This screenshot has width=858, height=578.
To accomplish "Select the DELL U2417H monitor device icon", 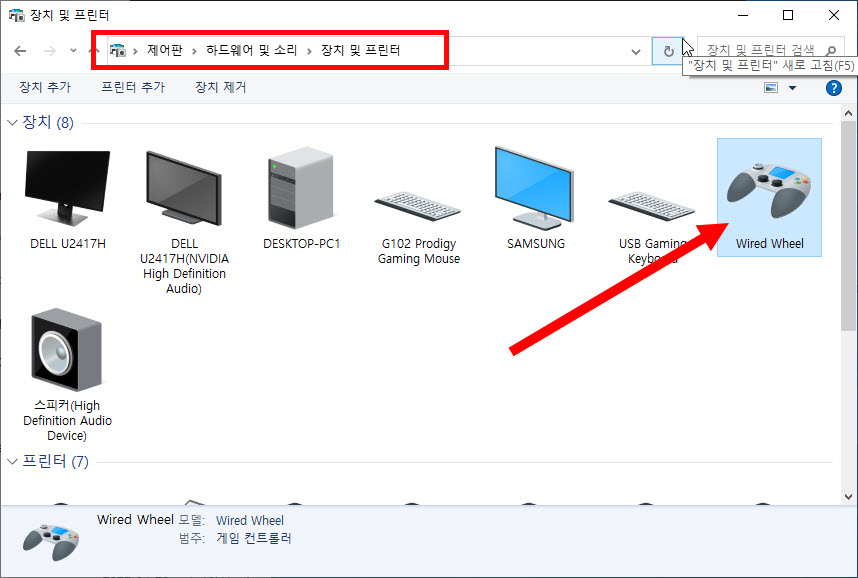I will 68,188.
